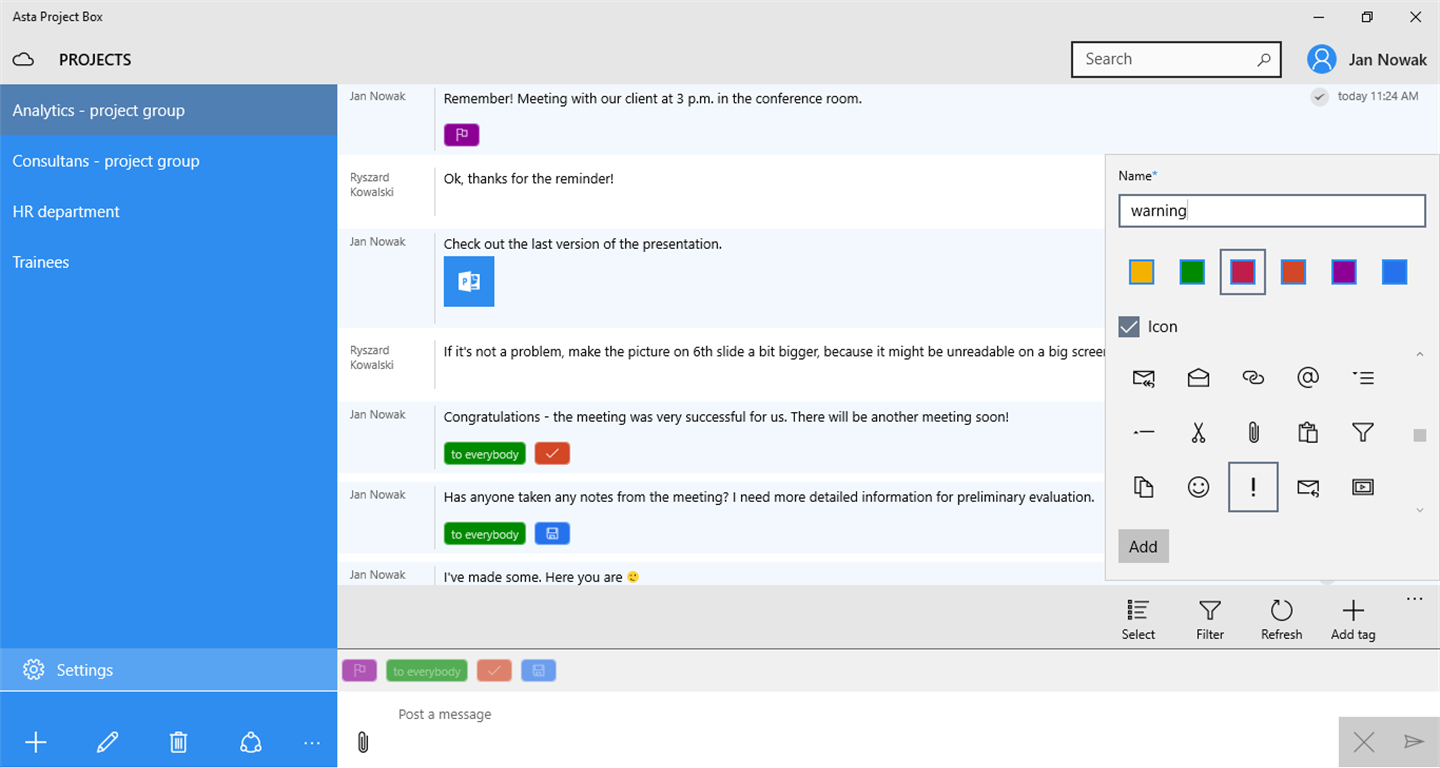Attach a file using paperclip icon
Screen dimensions: 1440x768
click(x=363, y=742)
